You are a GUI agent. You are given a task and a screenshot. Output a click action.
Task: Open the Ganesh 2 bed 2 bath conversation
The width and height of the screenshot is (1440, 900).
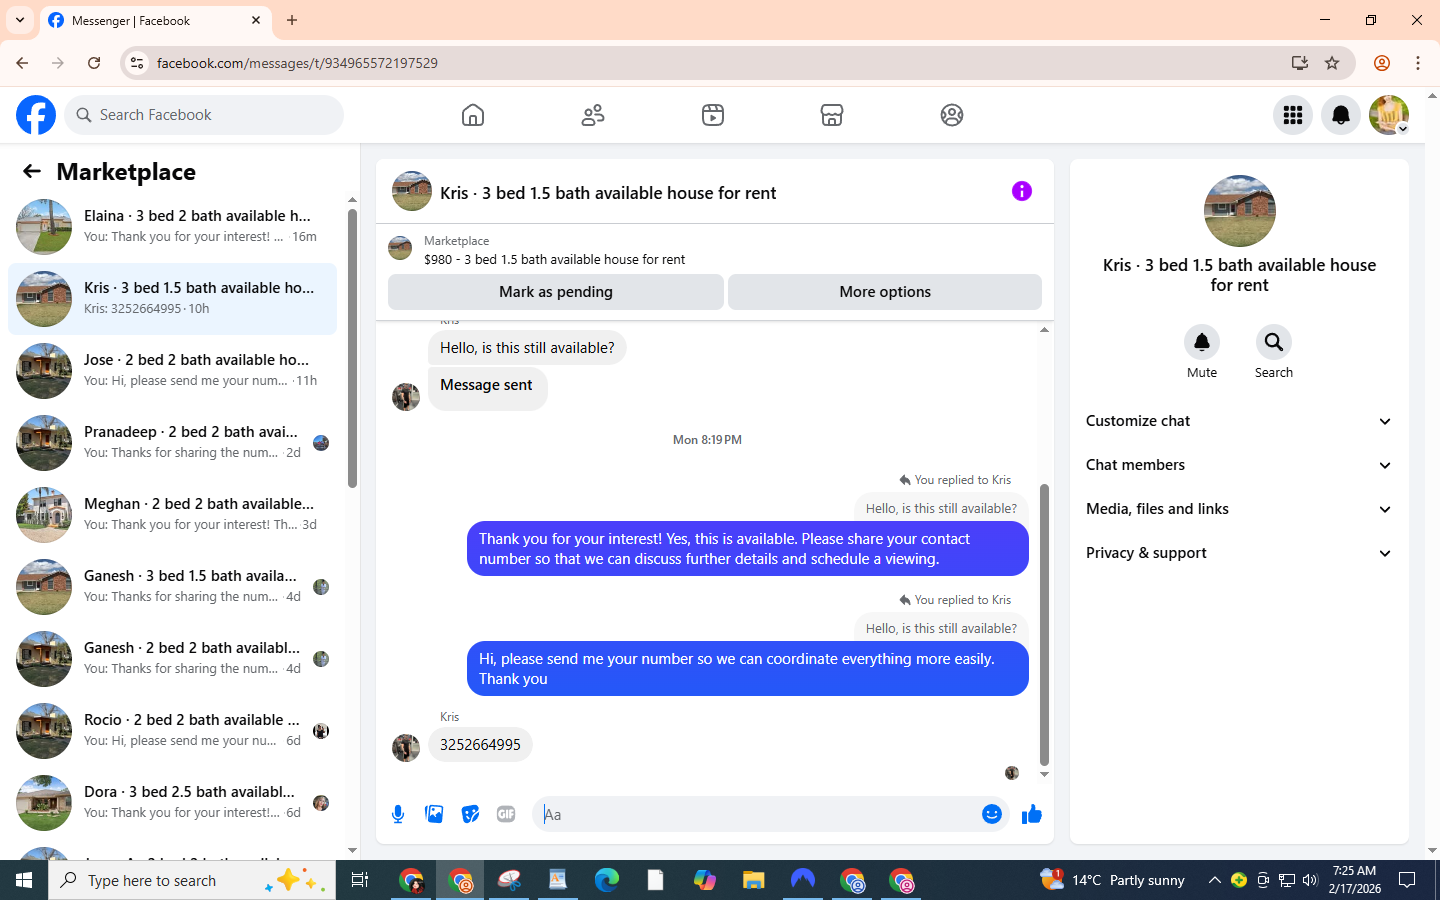pyautogui.click(x=173, y=659)
